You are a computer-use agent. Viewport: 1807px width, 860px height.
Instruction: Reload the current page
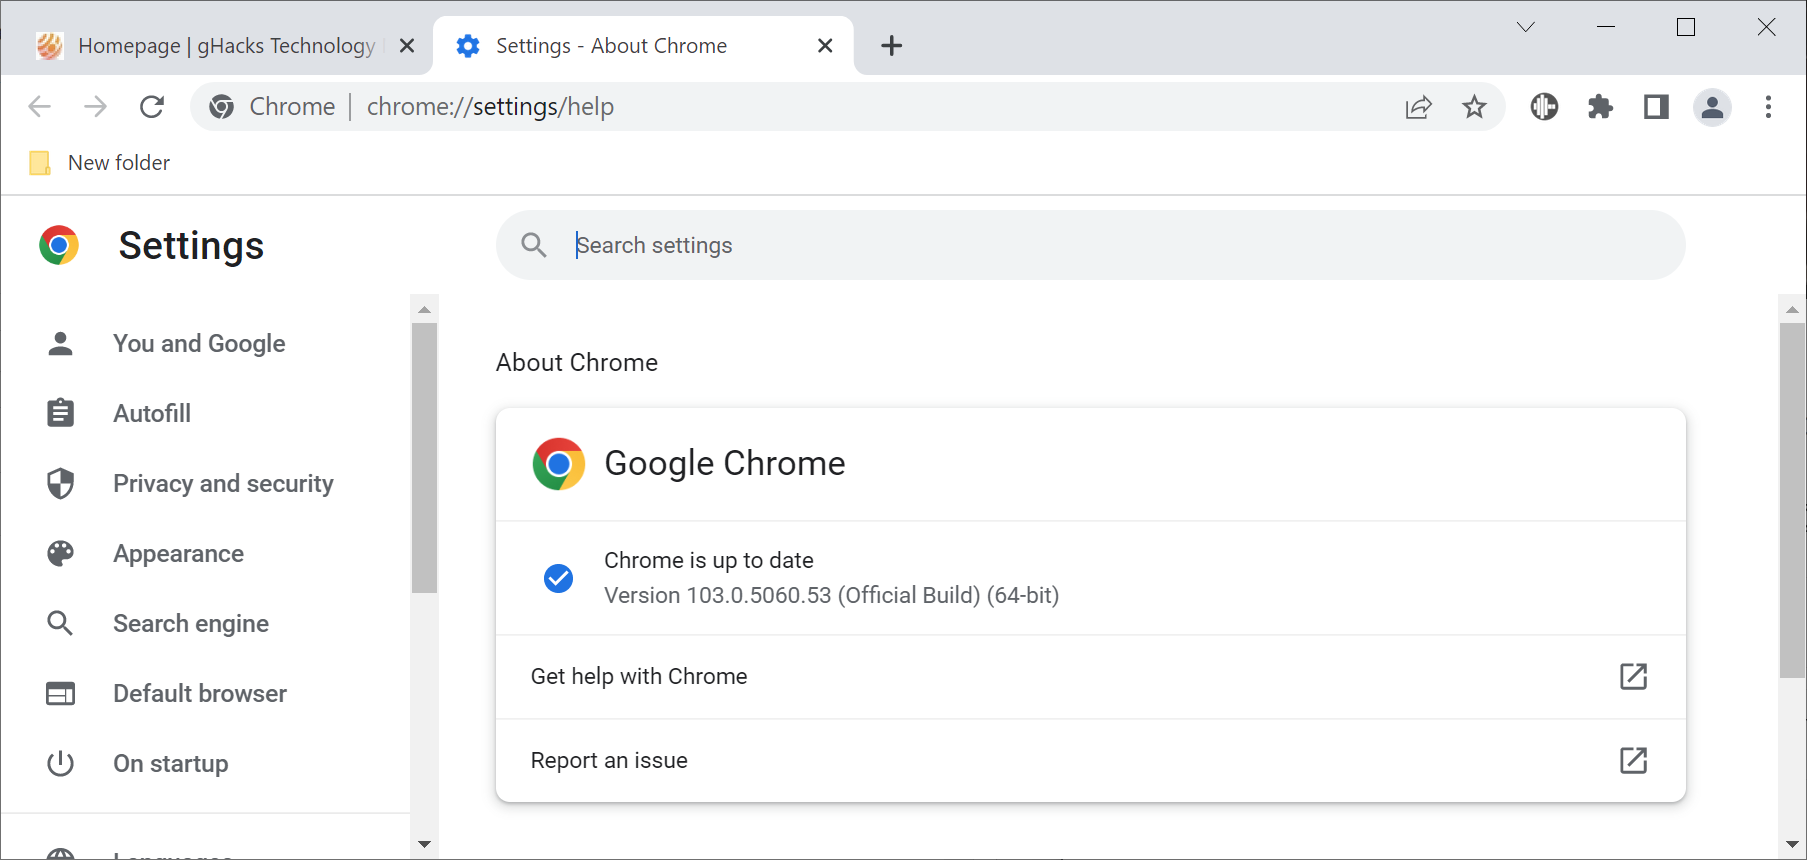point(152,107)
